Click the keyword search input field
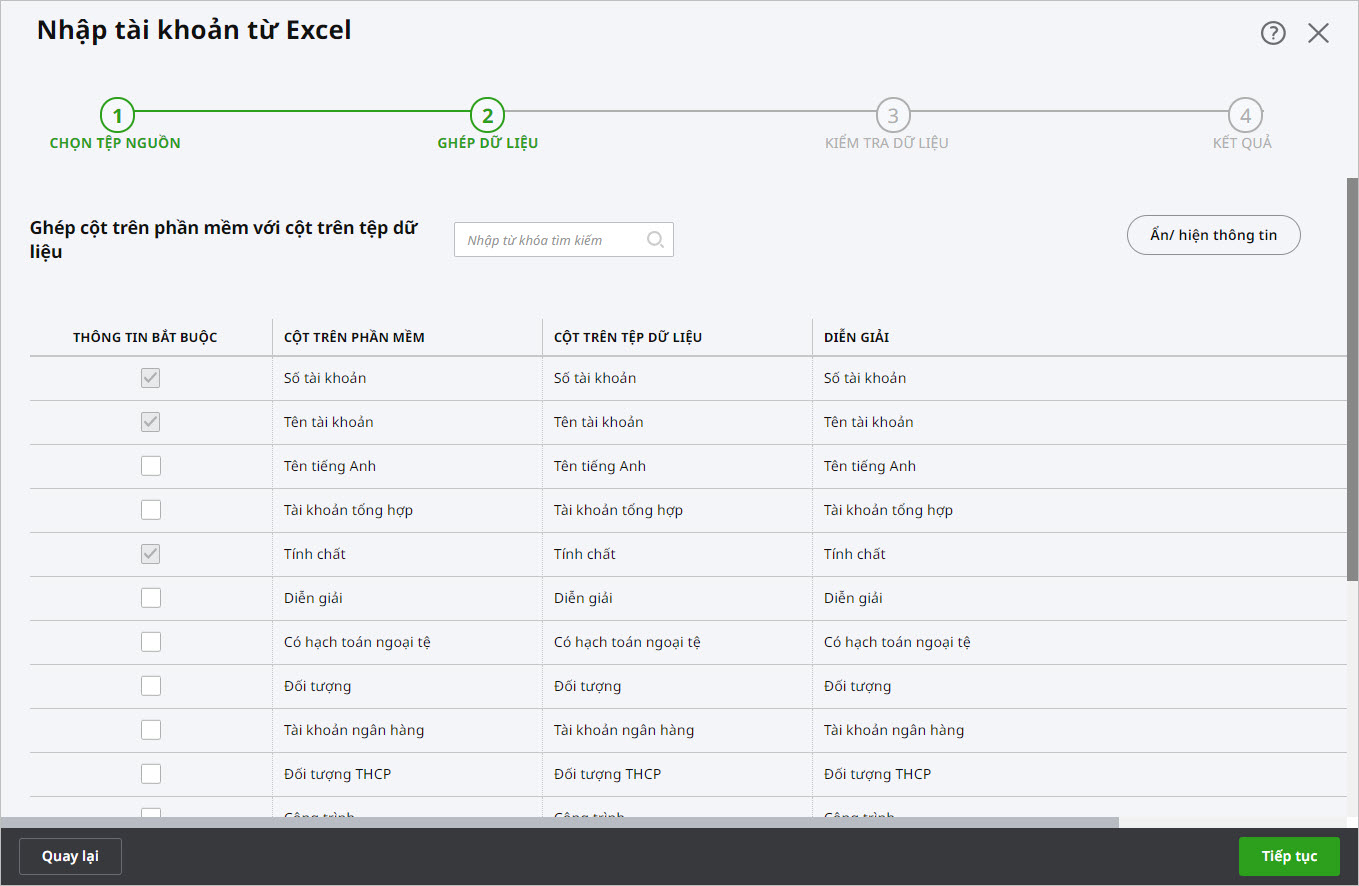 pos(548,240)
